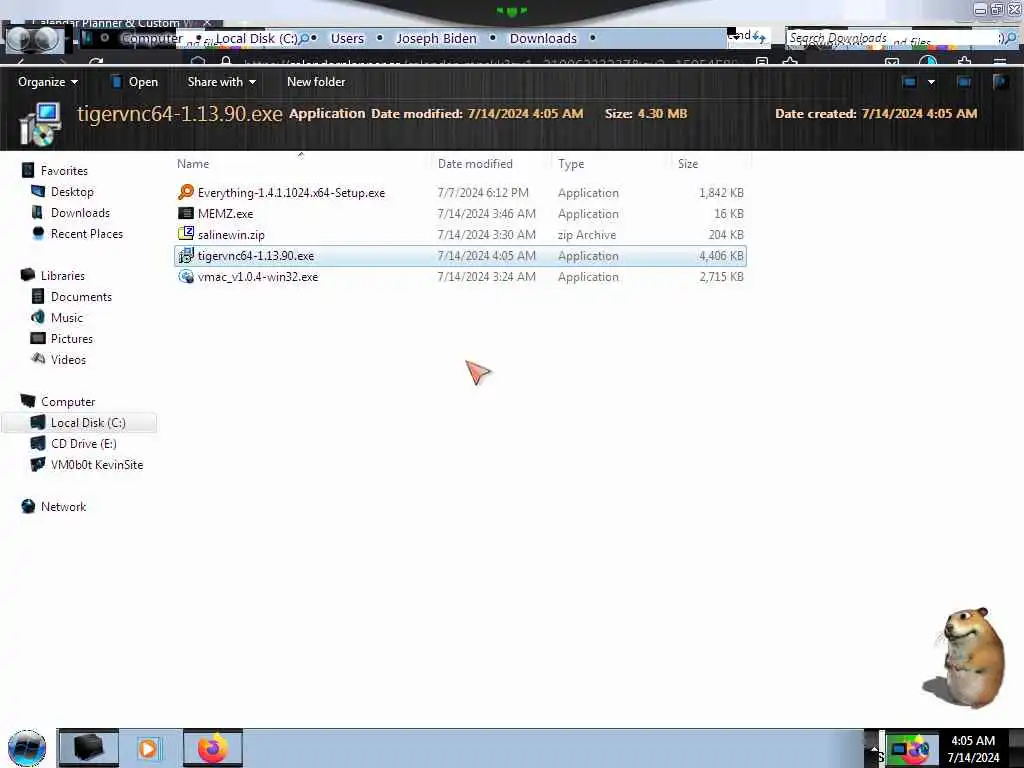Image resolution: width=1024 pixels, height=768 pixels.
Task: Sort files by Date modified column
Action: point(475,164)
